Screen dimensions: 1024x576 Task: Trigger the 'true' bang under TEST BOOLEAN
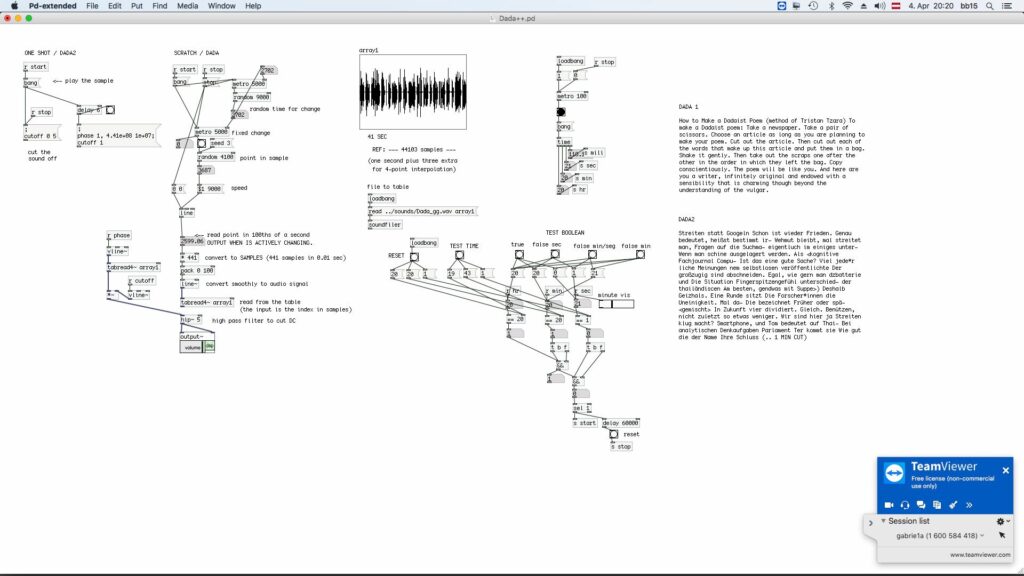(x=519, y=254)
